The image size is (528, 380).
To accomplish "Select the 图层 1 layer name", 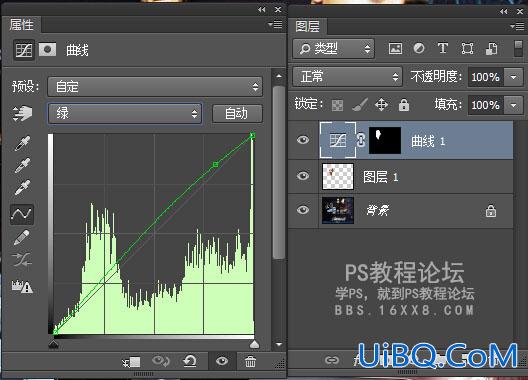I will [x=381, y=177].
